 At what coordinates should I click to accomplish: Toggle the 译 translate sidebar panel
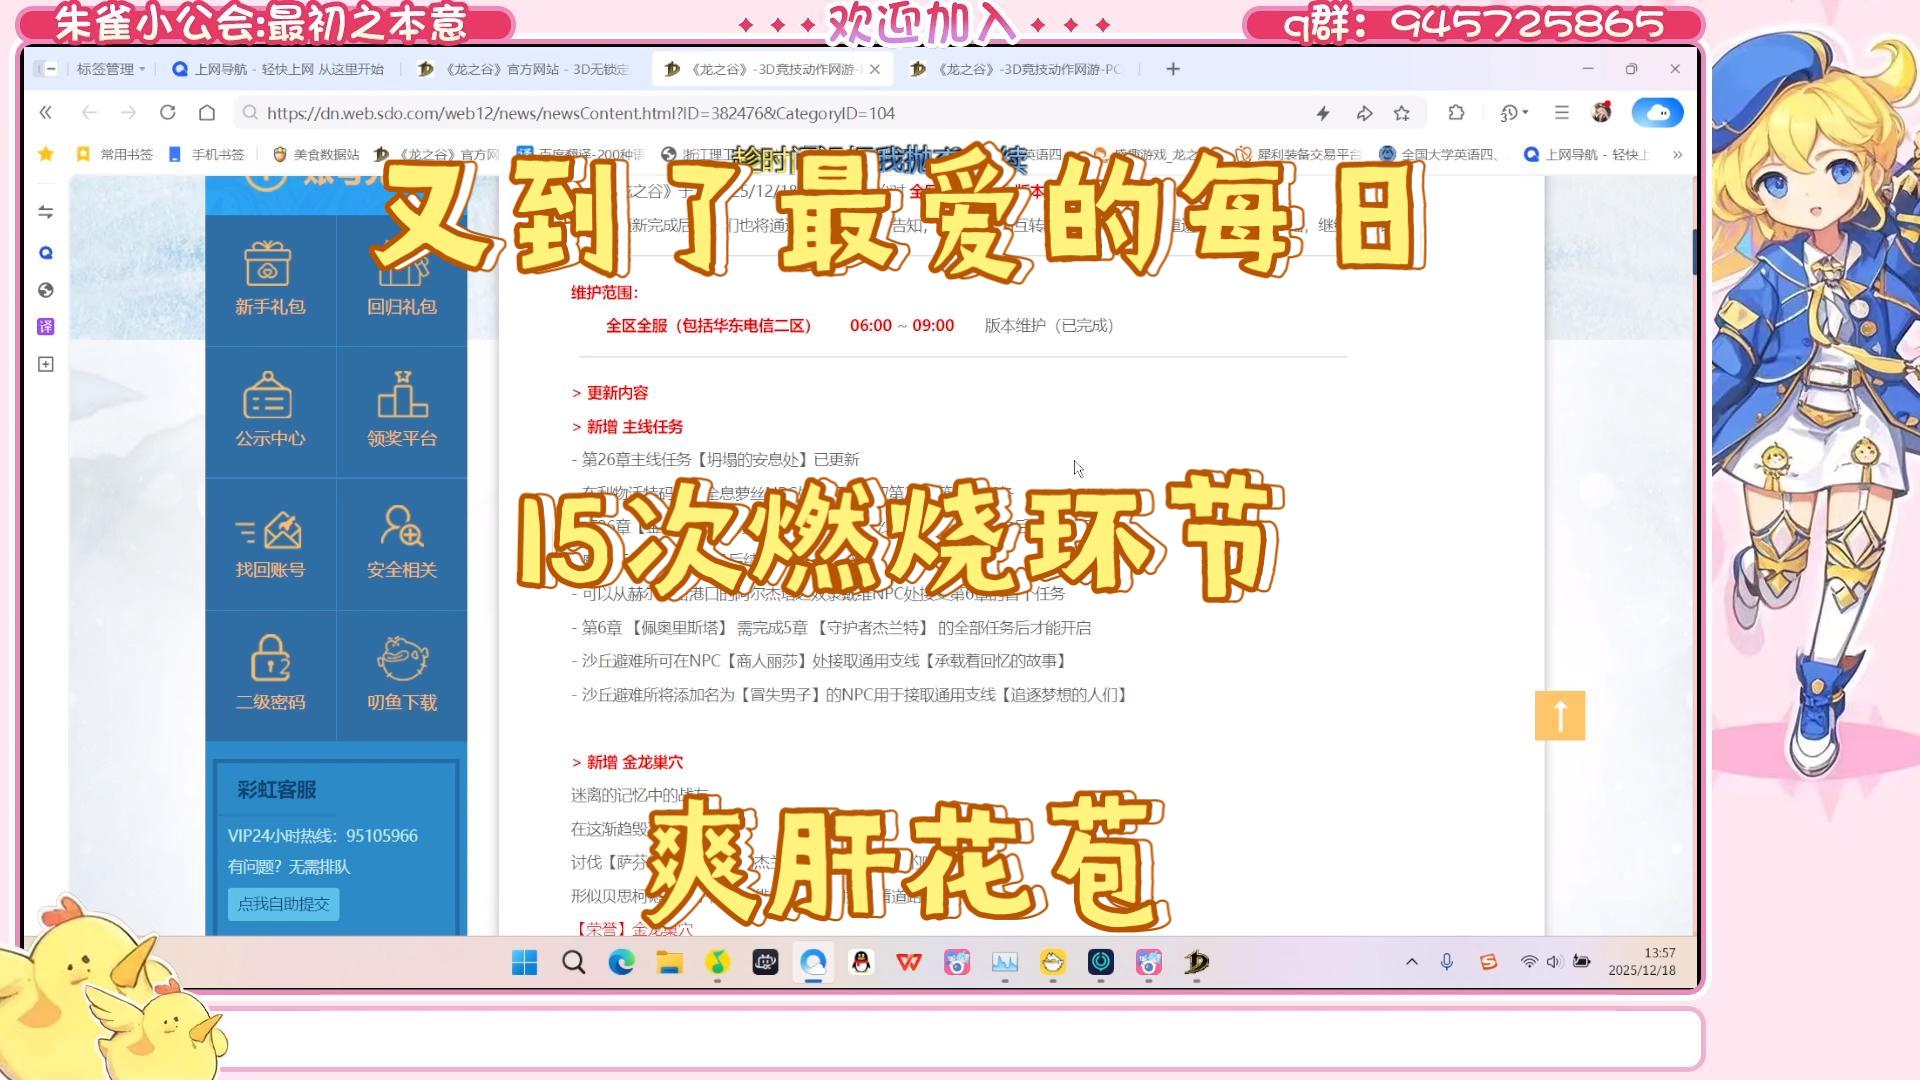(x=45, y=327)
